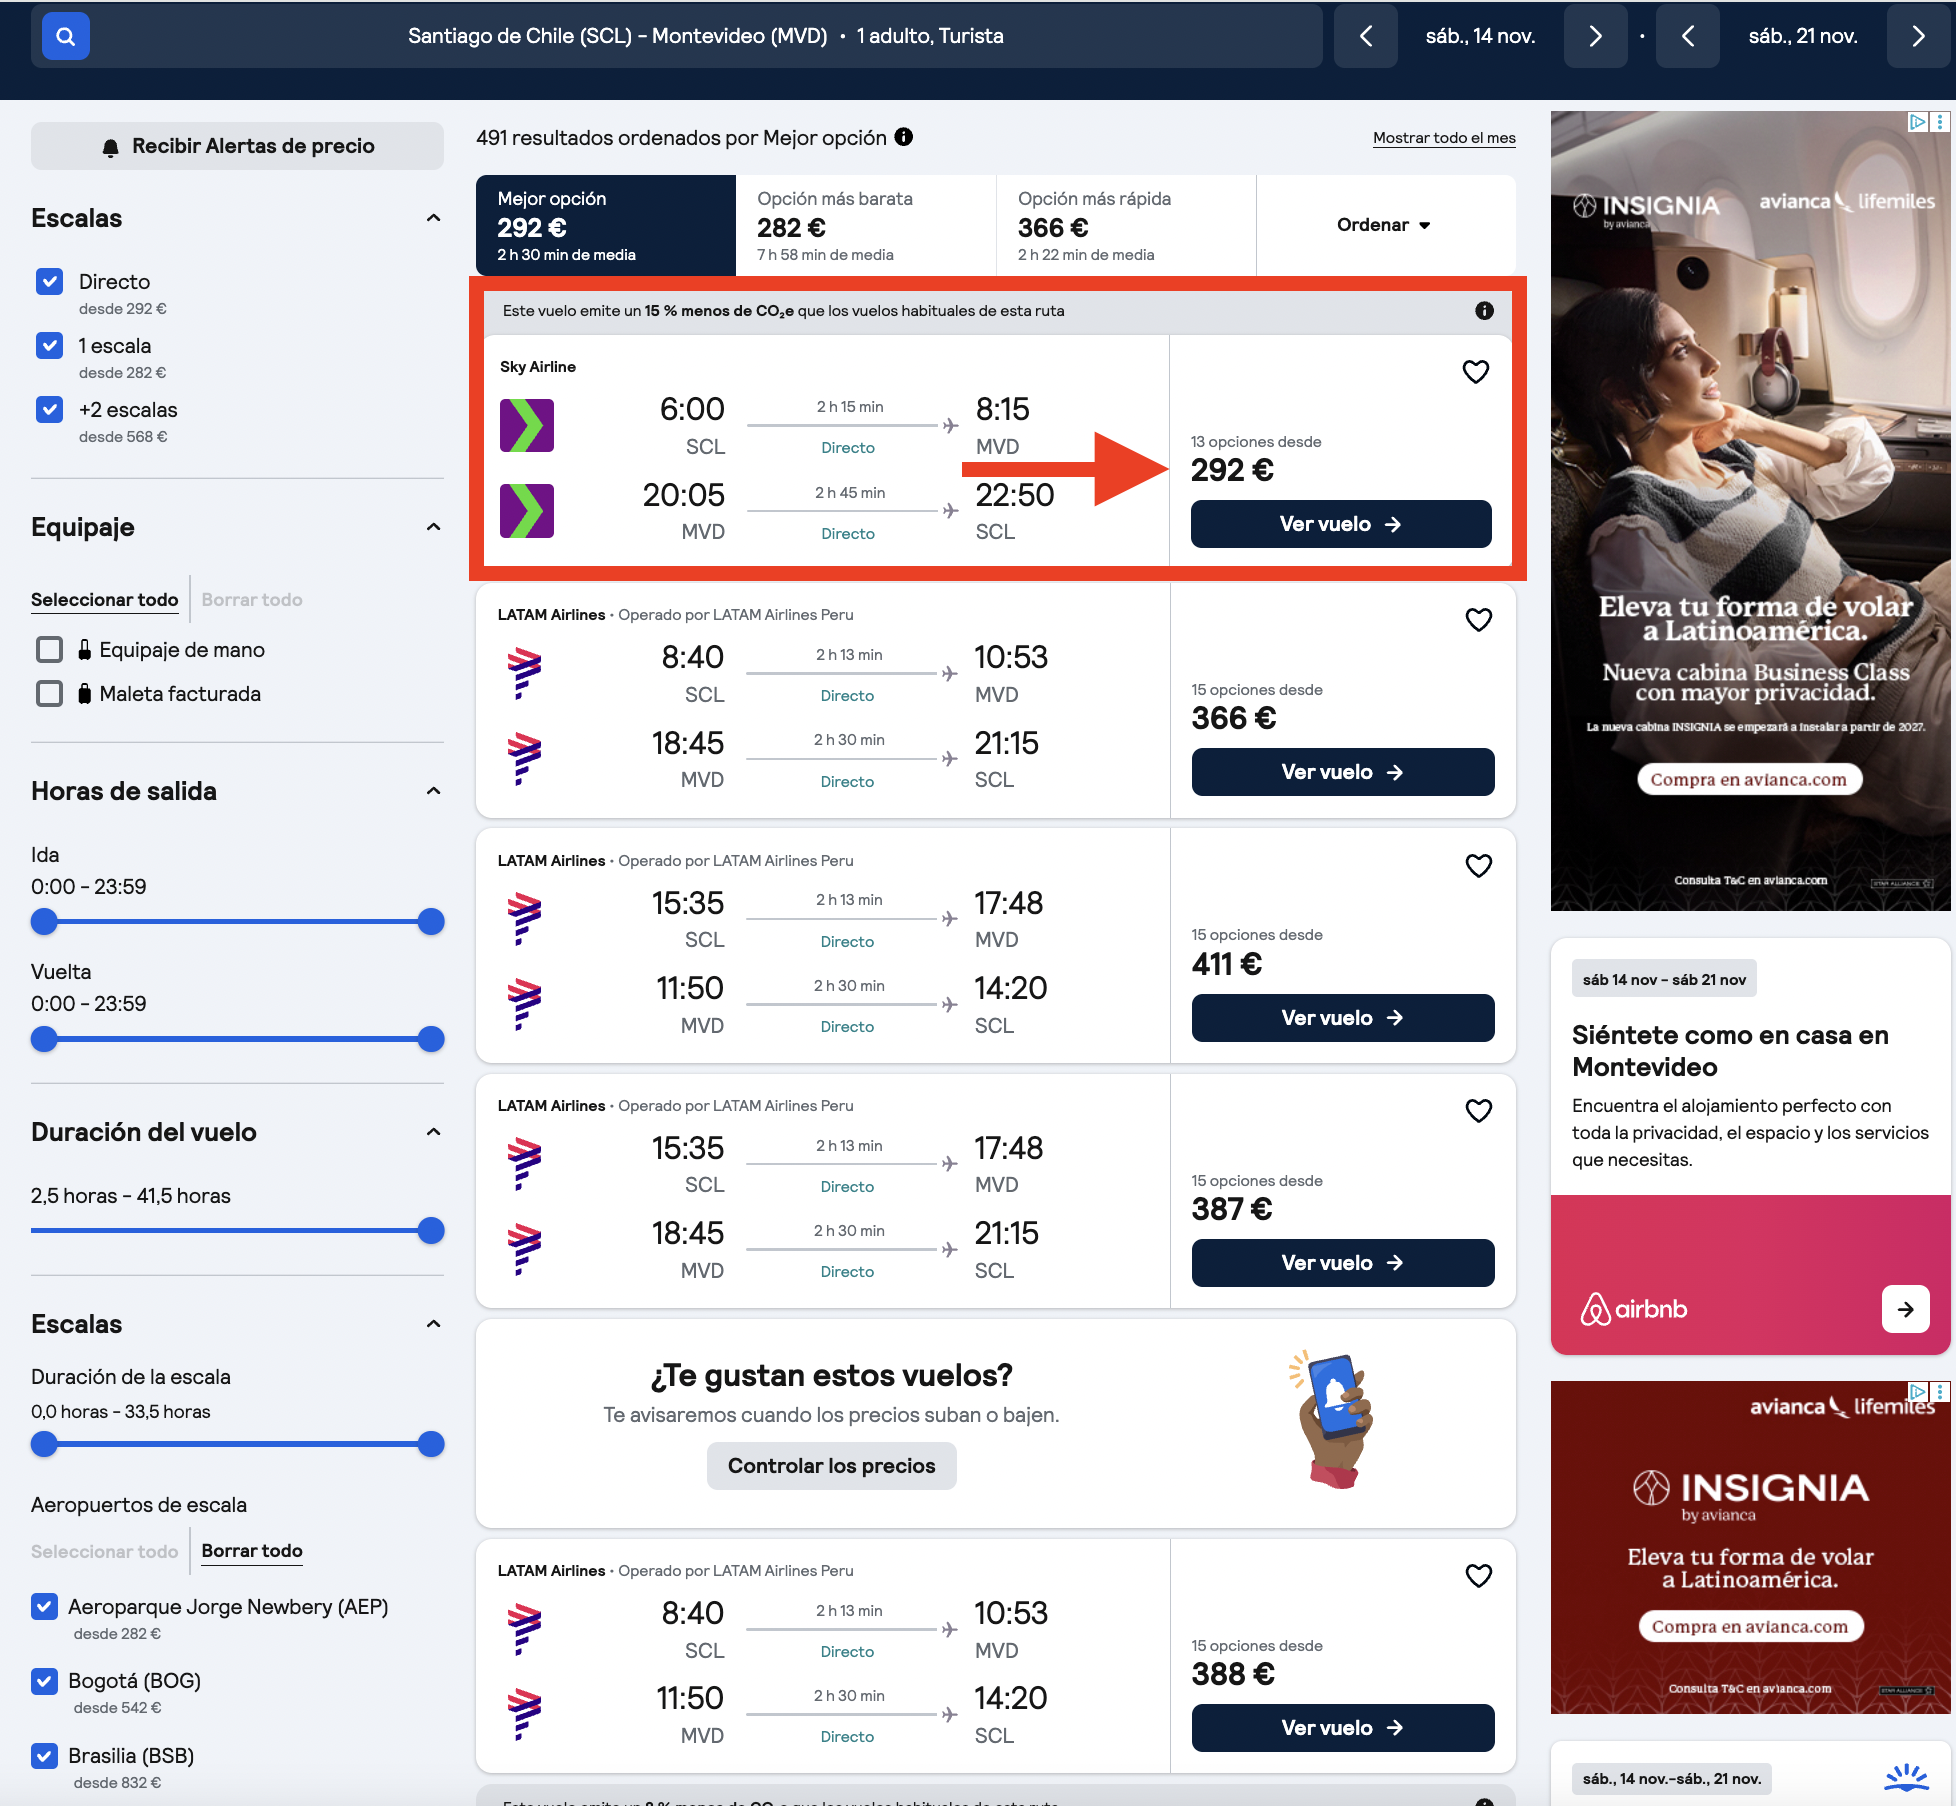Save the Sky Airline flight with heart icon

click(x=1476, y=372)
